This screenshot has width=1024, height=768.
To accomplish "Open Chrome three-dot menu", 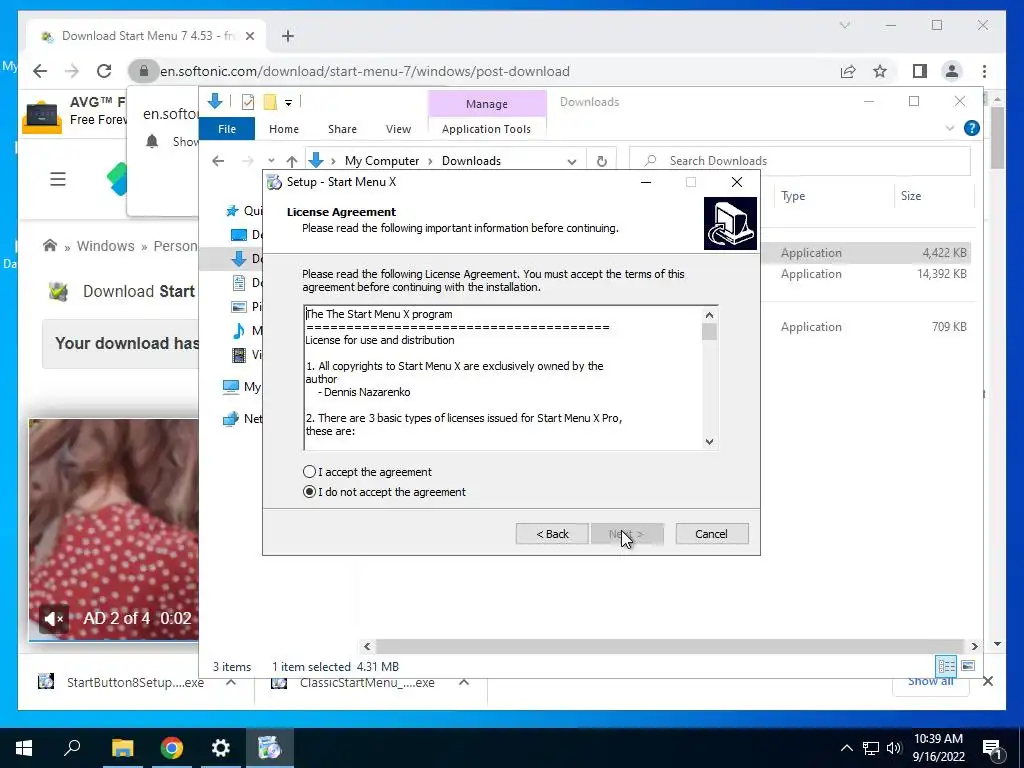I will (x=984, y=71).
